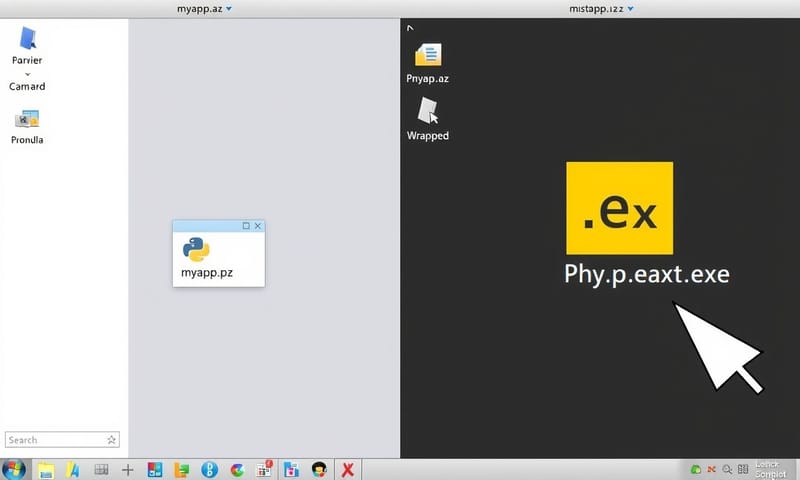Image resolution: width=800 pixels, height=480 pixels.
Task: Open the blue circle 'B' taskbar icon
Action: coord(209,469)
